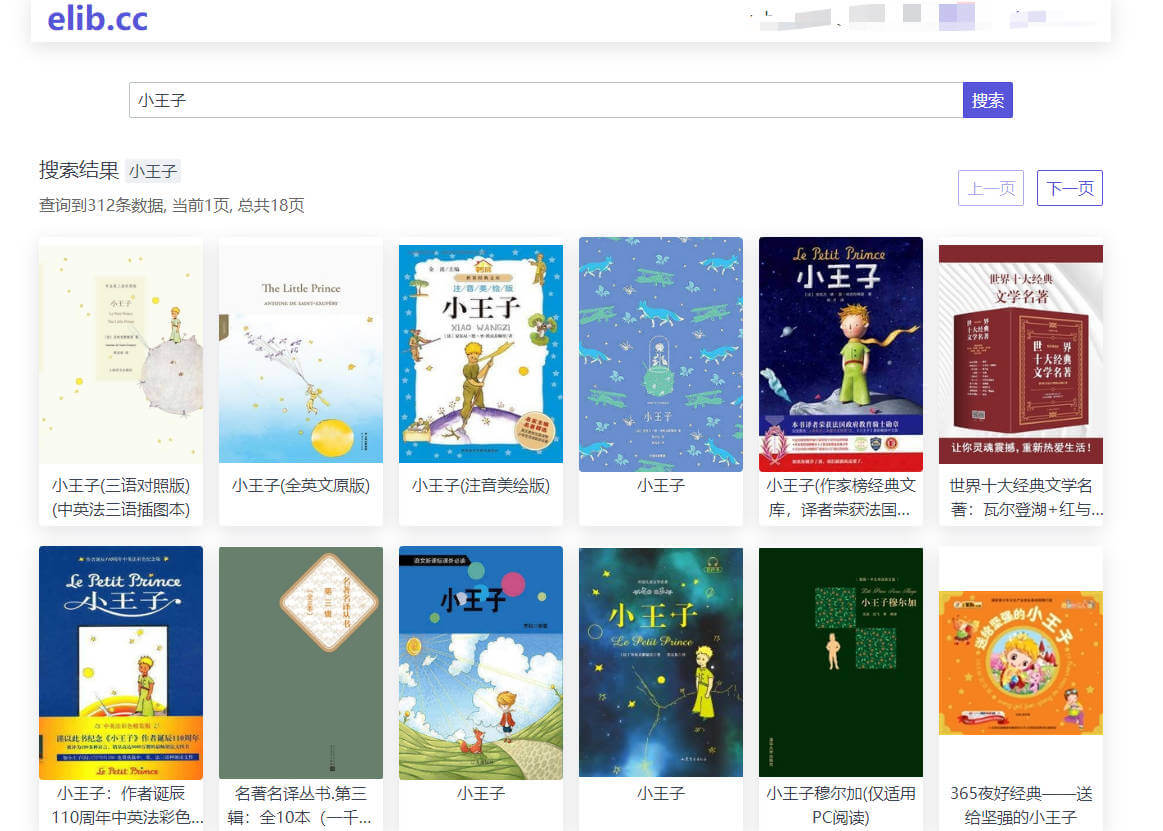Open the 小王子 注音美绘版 book cover
1163x831 pixels.
481,354
